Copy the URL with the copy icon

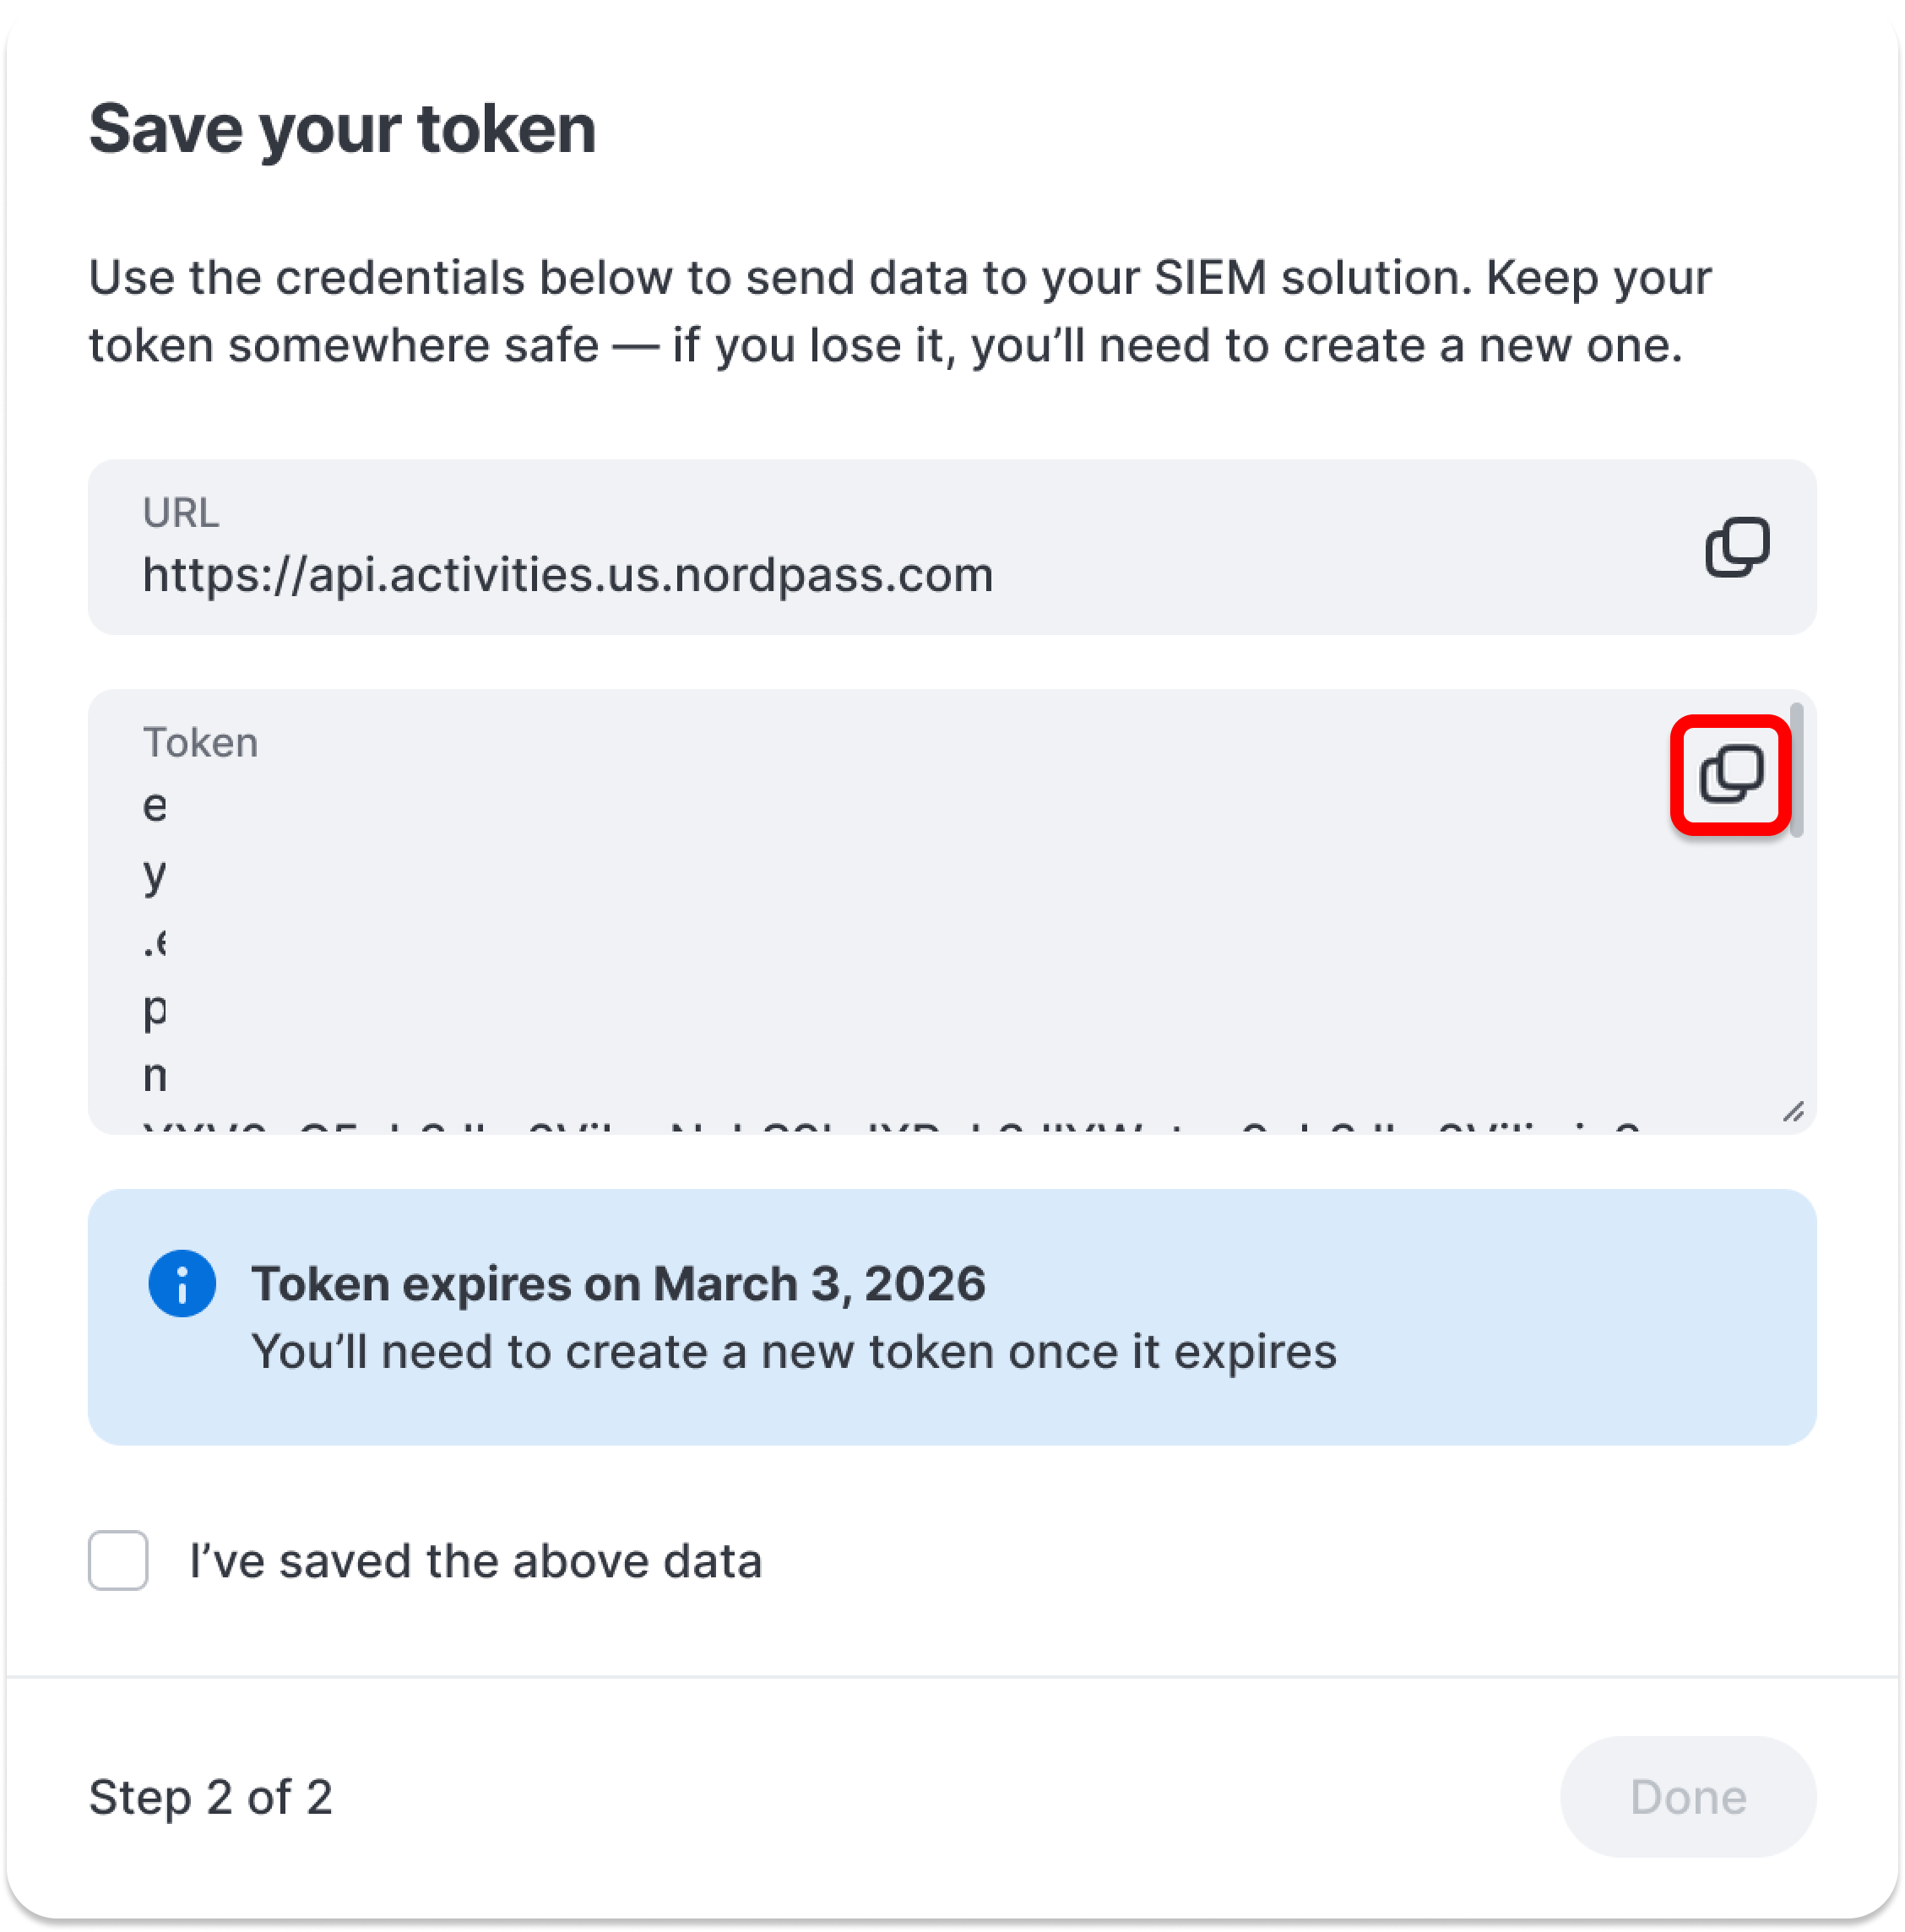pos(1736,547)
